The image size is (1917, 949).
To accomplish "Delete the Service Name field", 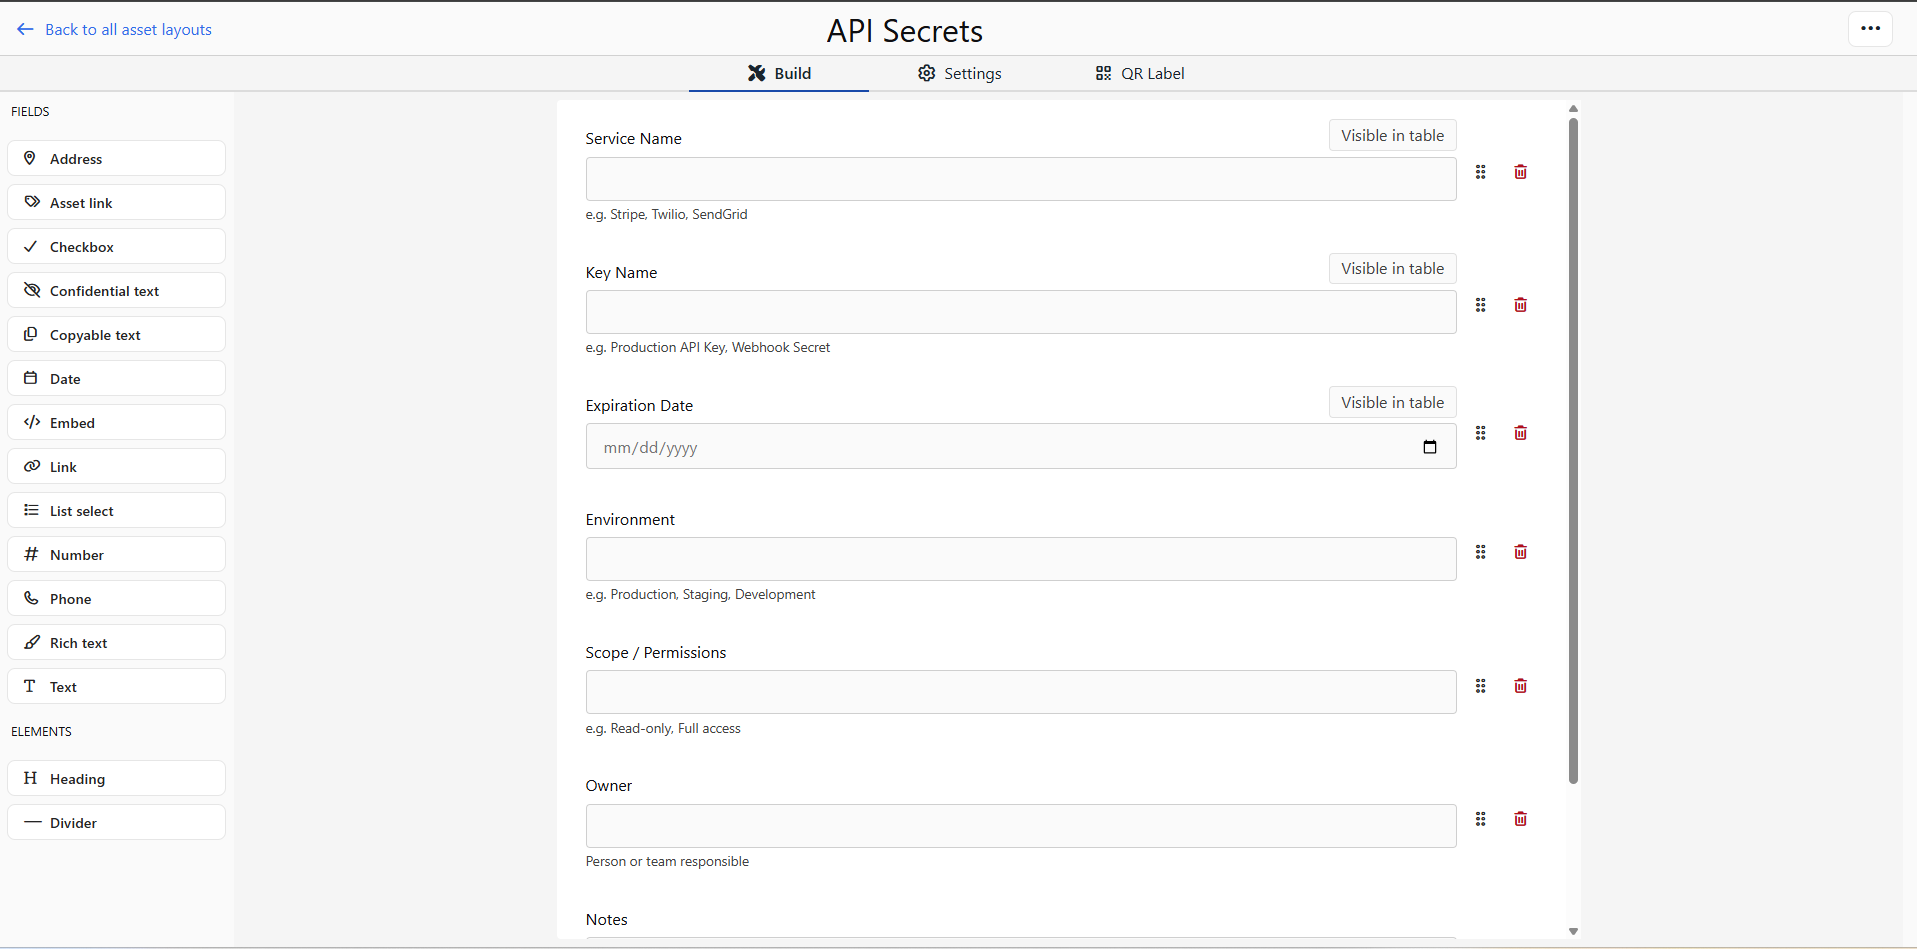I will 1520,172.
